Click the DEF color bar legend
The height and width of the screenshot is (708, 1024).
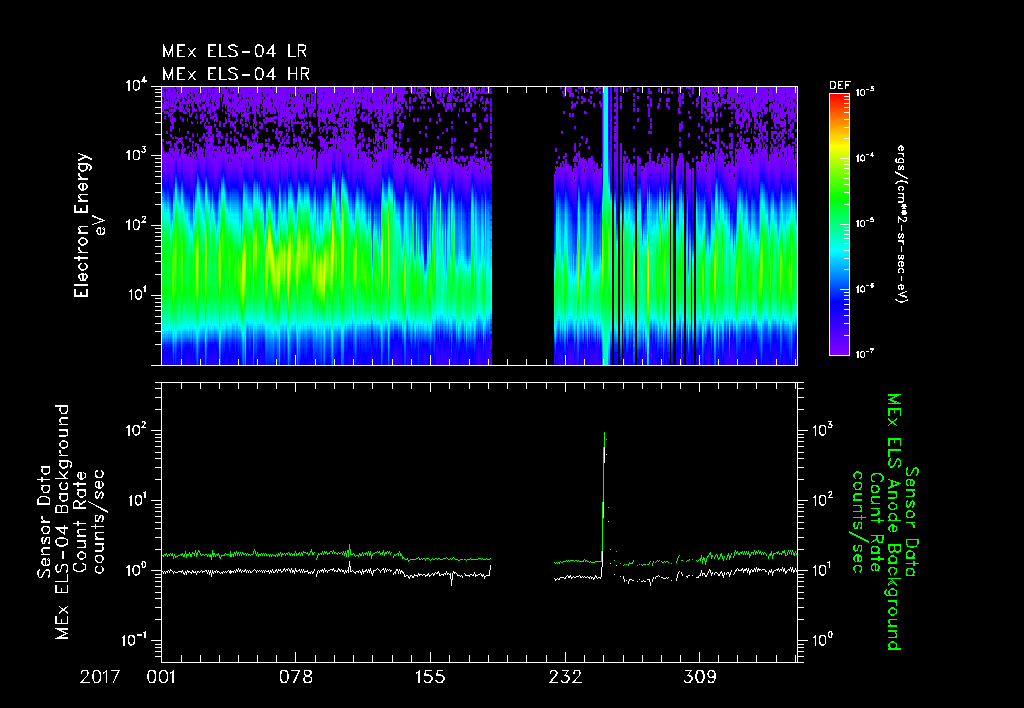click(x=839, y=224)
